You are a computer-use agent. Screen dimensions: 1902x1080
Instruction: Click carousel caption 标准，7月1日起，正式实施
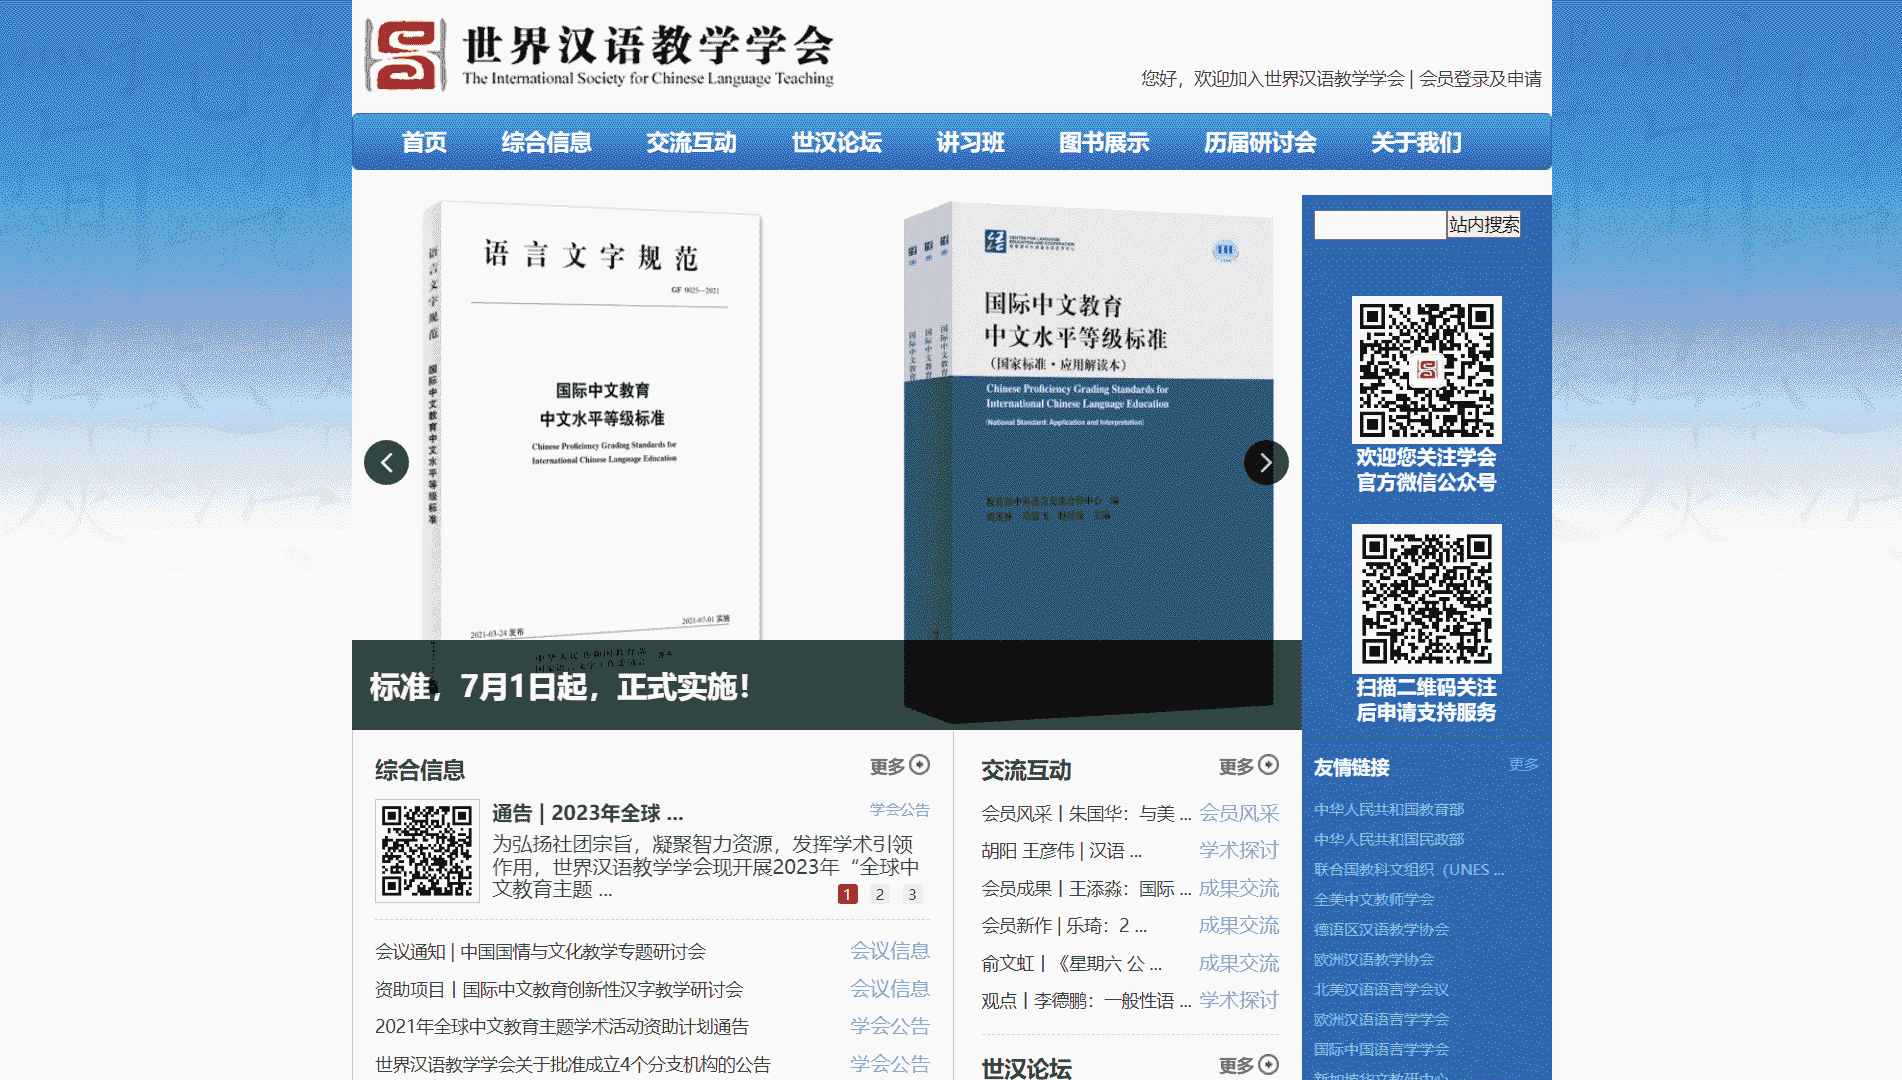click(x=560, y=687)
